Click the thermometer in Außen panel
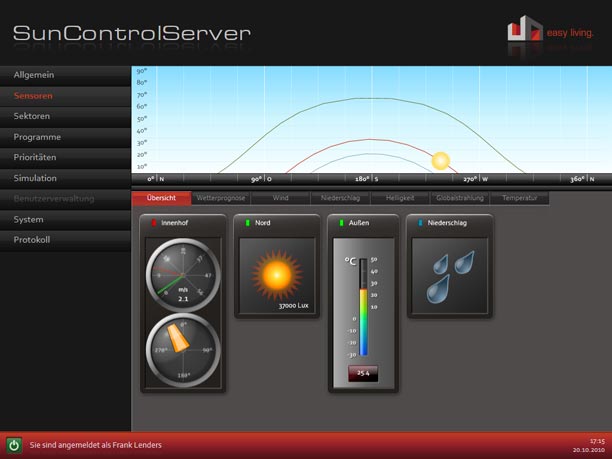 (364, 305)
